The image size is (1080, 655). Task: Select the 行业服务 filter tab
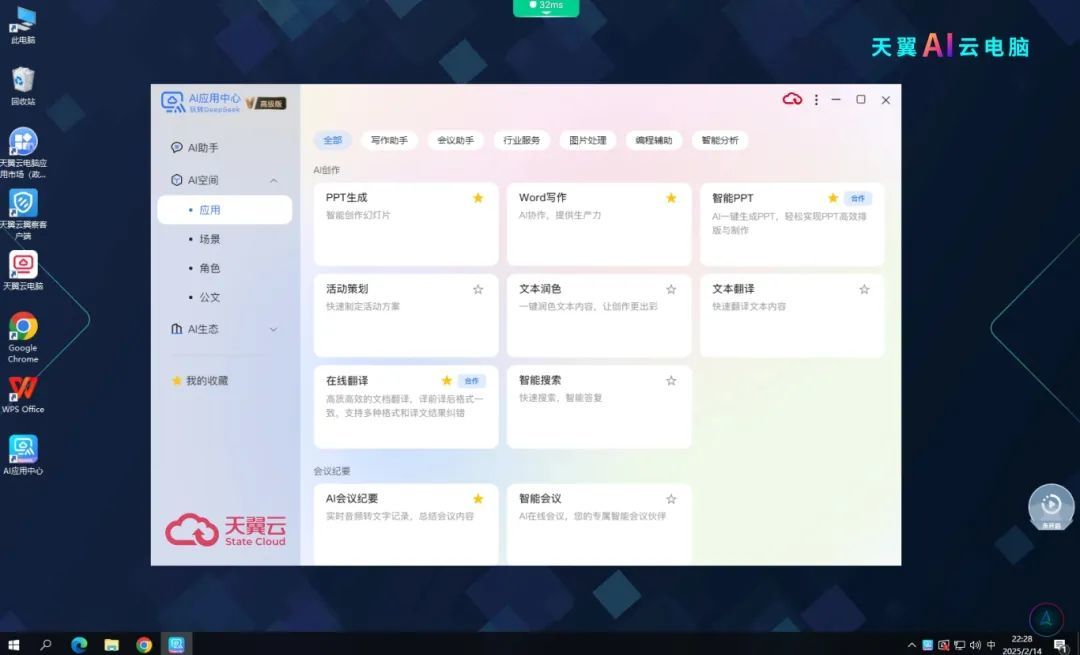521,141
